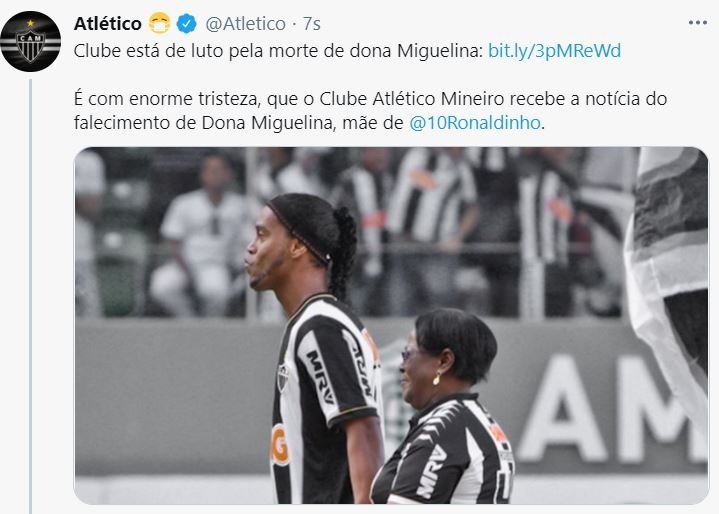Click the gold star above the crest
Viewport: 719px width, 514px height.
(30, 23)
